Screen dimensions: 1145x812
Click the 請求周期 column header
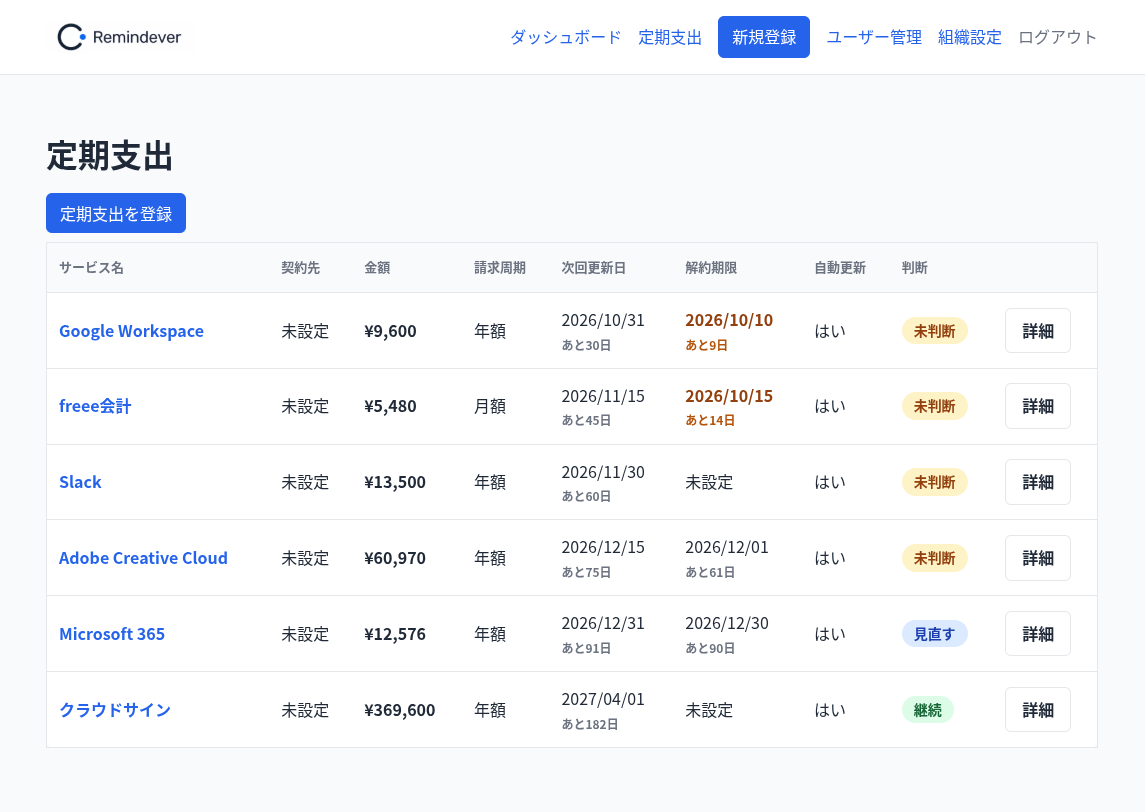[x=499, y=268]
